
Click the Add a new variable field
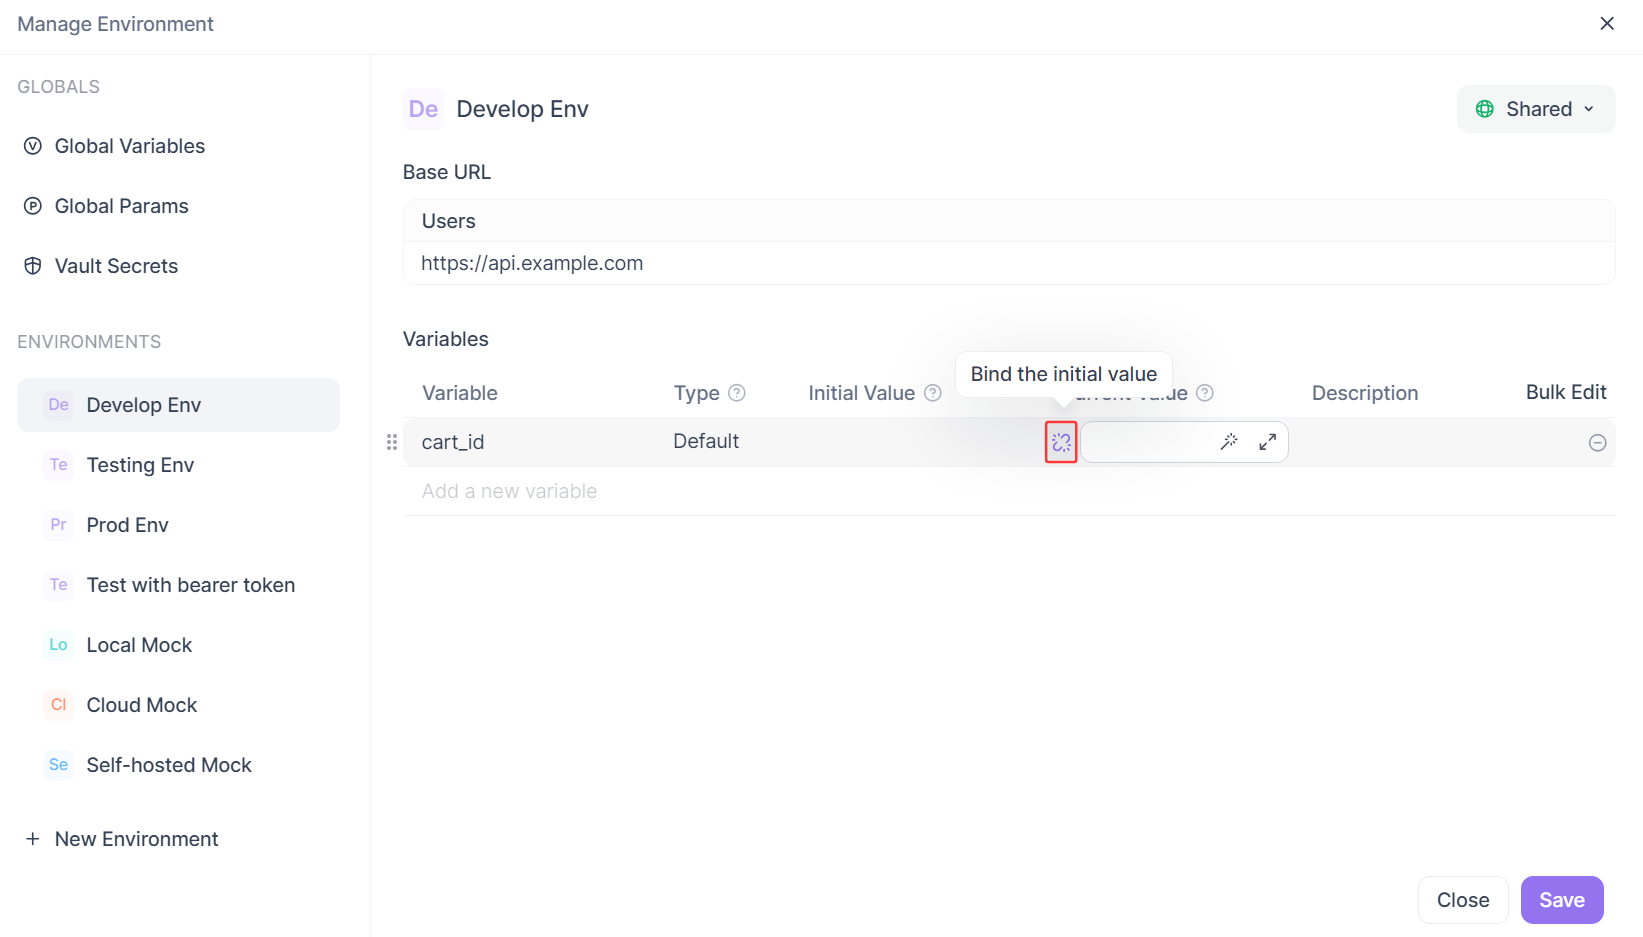click(x=509, y=491)
